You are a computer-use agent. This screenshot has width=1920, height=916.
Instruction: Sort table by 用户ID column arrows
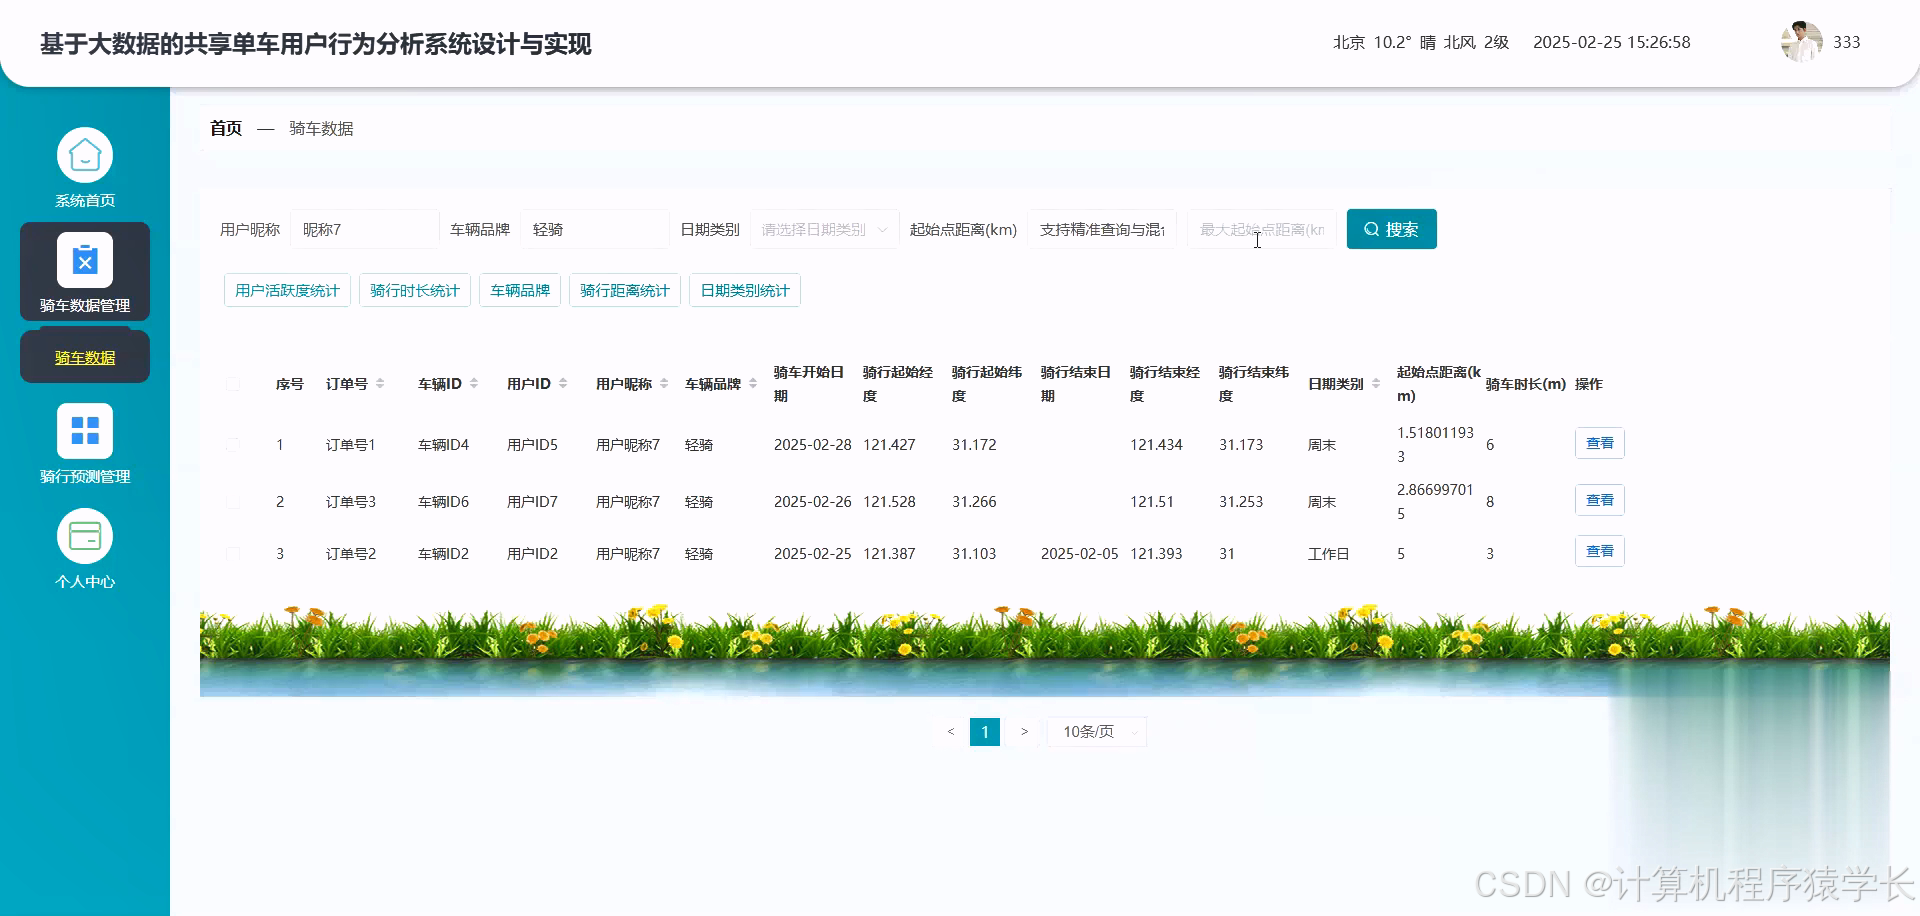(x=562, y=383)
